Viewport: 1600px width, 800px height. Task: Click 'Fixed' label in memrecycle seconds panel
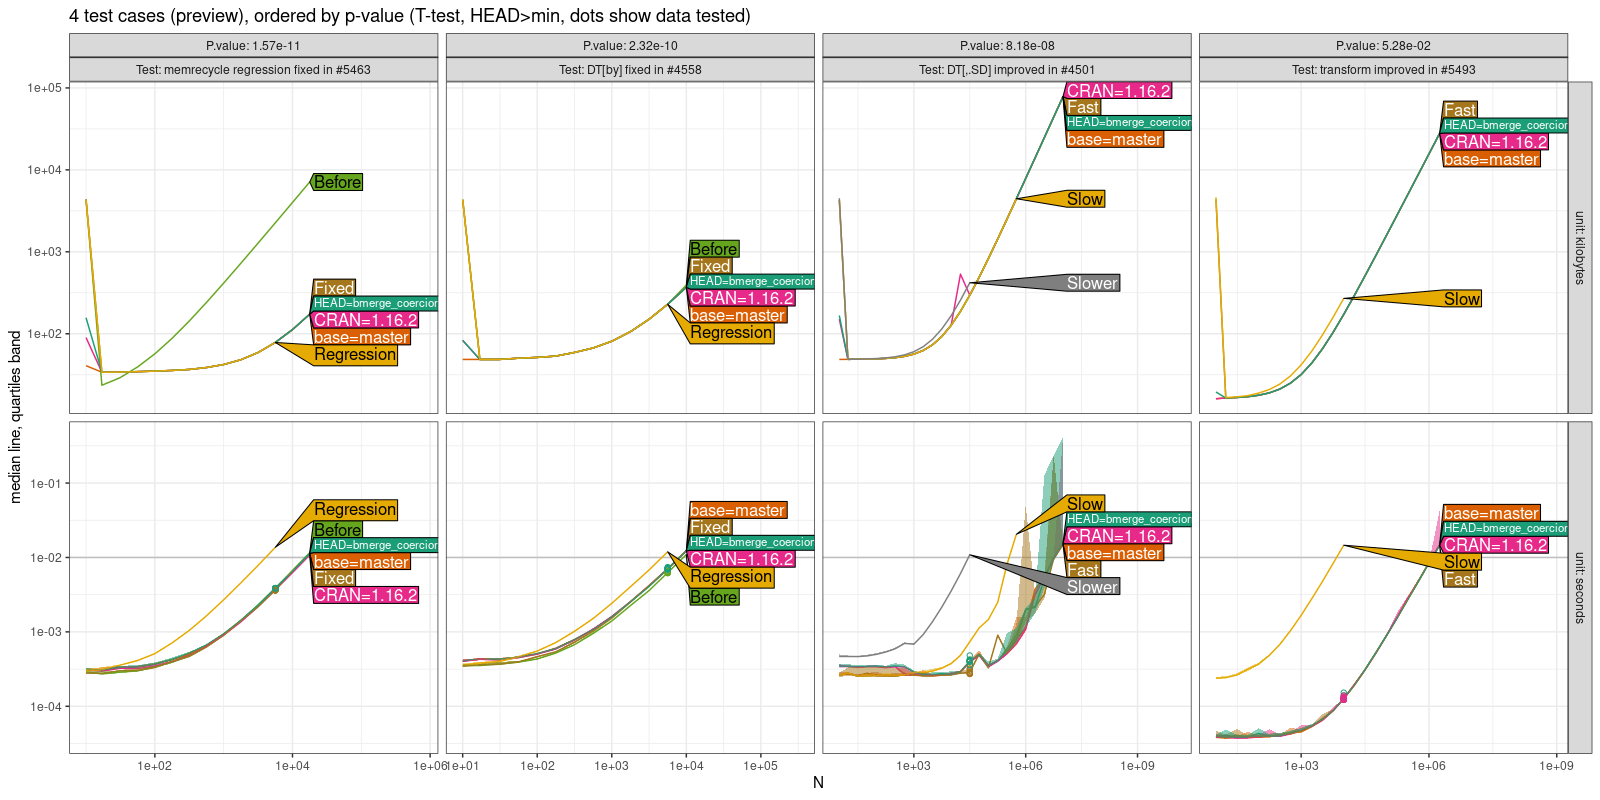pos(334,578)
